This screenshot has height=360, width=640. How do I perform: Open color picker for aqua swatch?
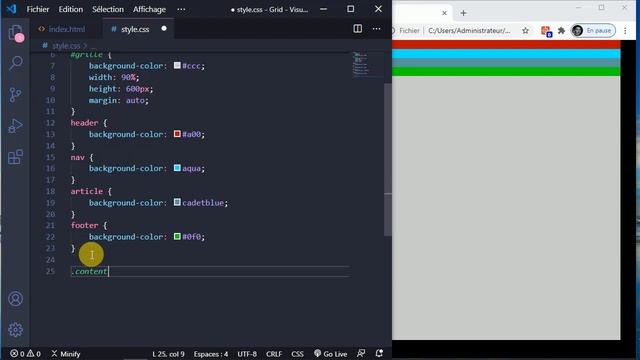coord(177,168)
